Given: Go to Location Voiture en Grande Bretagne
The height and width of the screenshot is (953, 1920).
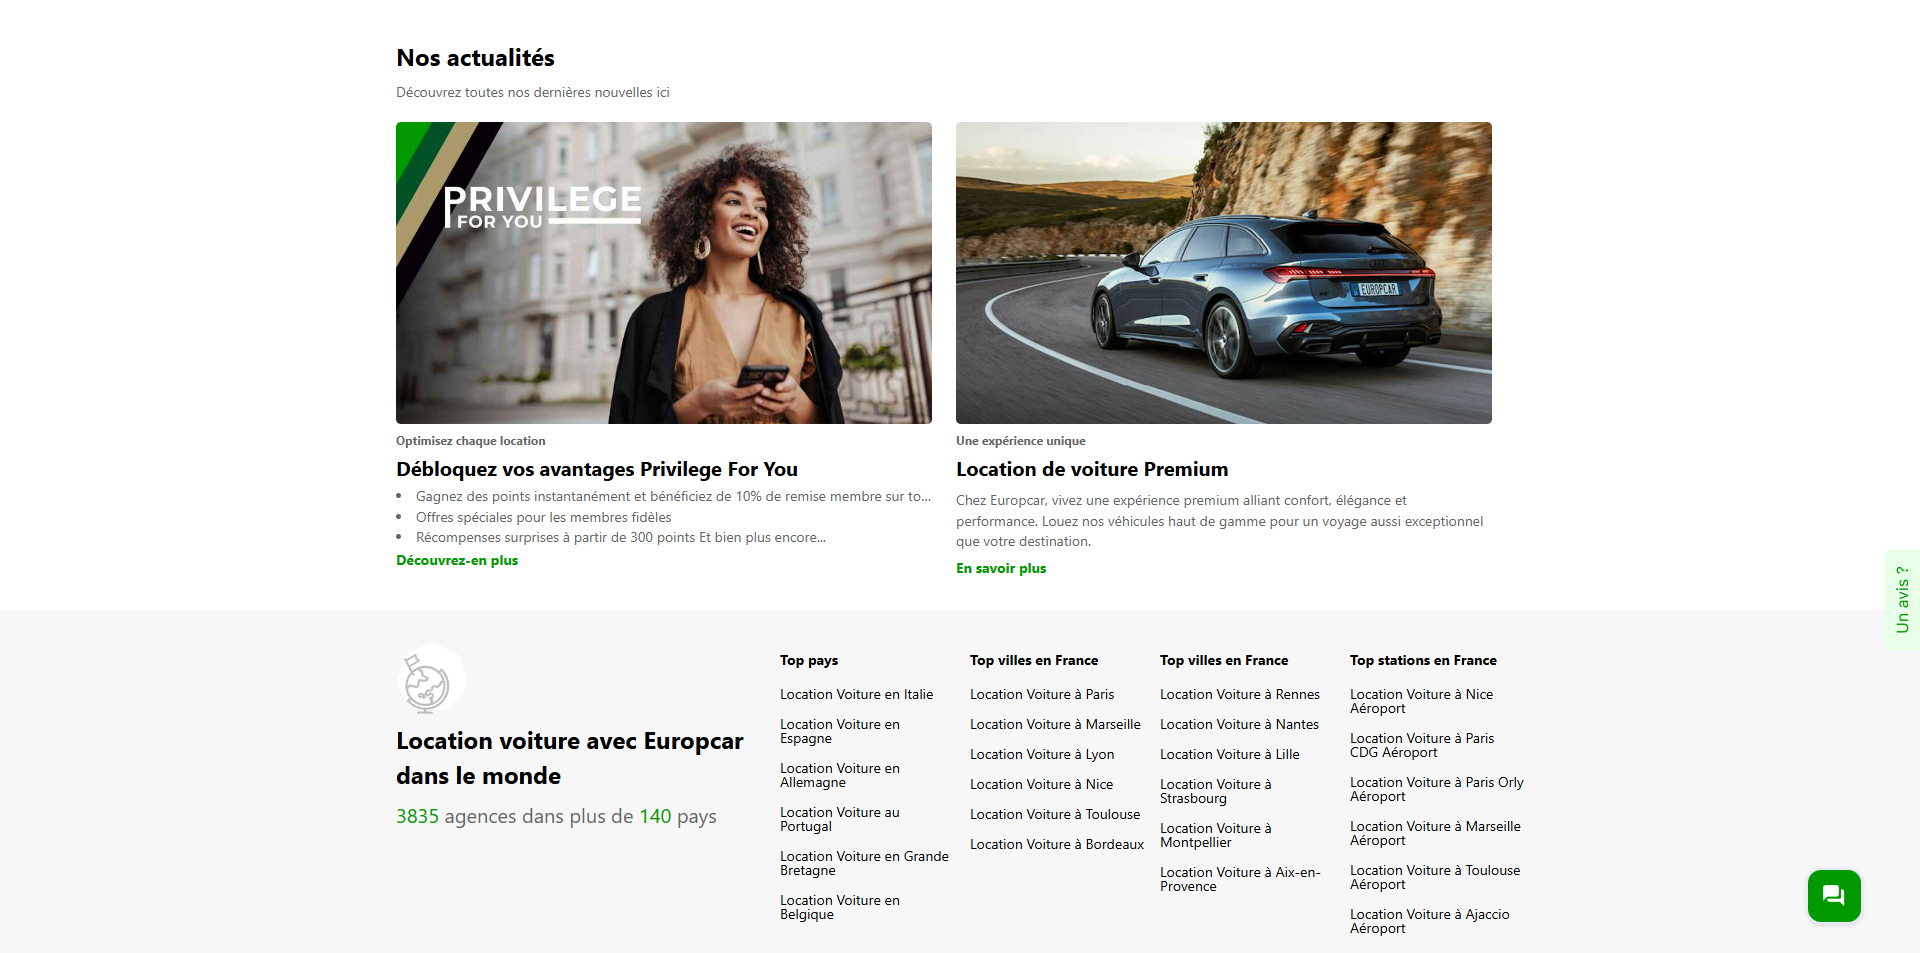Looking at the screenshot, I should click(x=864, y=863).
